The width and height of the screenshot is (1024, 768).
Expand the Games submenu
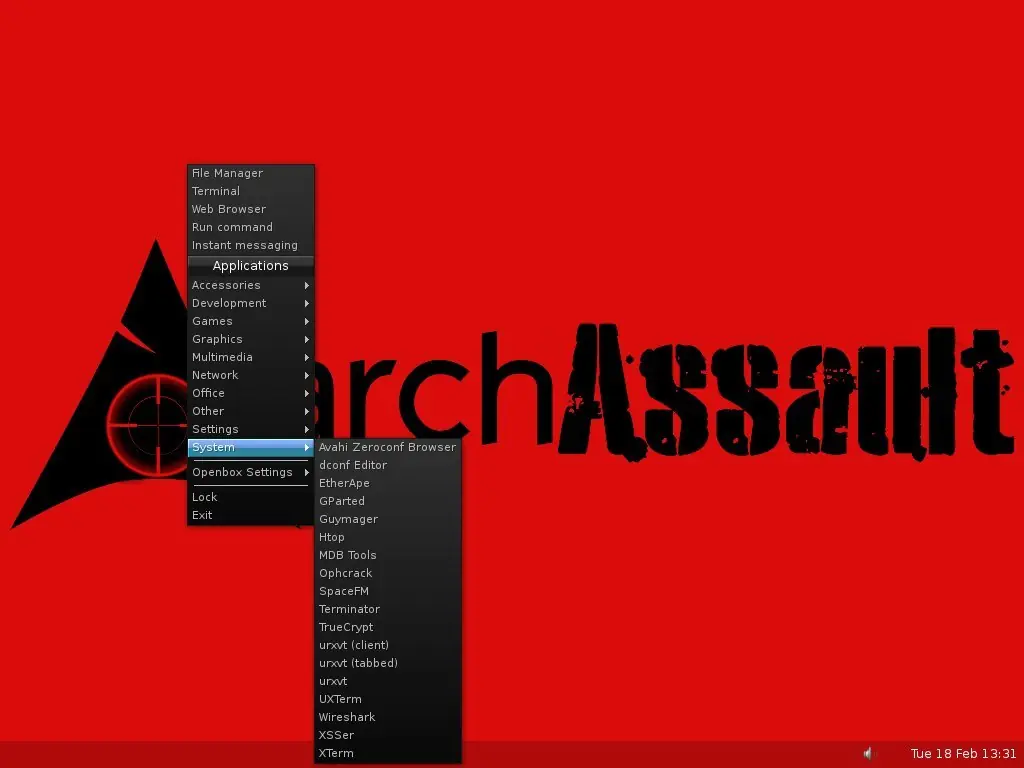251,321
